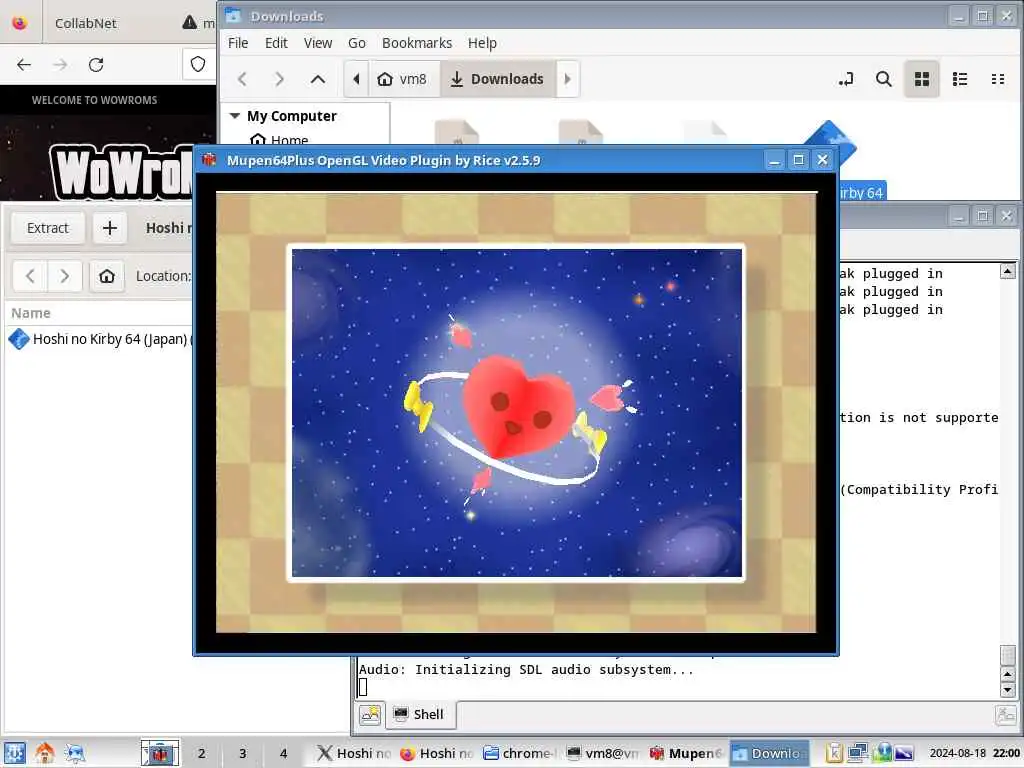Image resolution: width=1024 pixels, height=768 pixels.
Task: Switch to the Mupen64 taskbar entry
Action: [686, 753]
